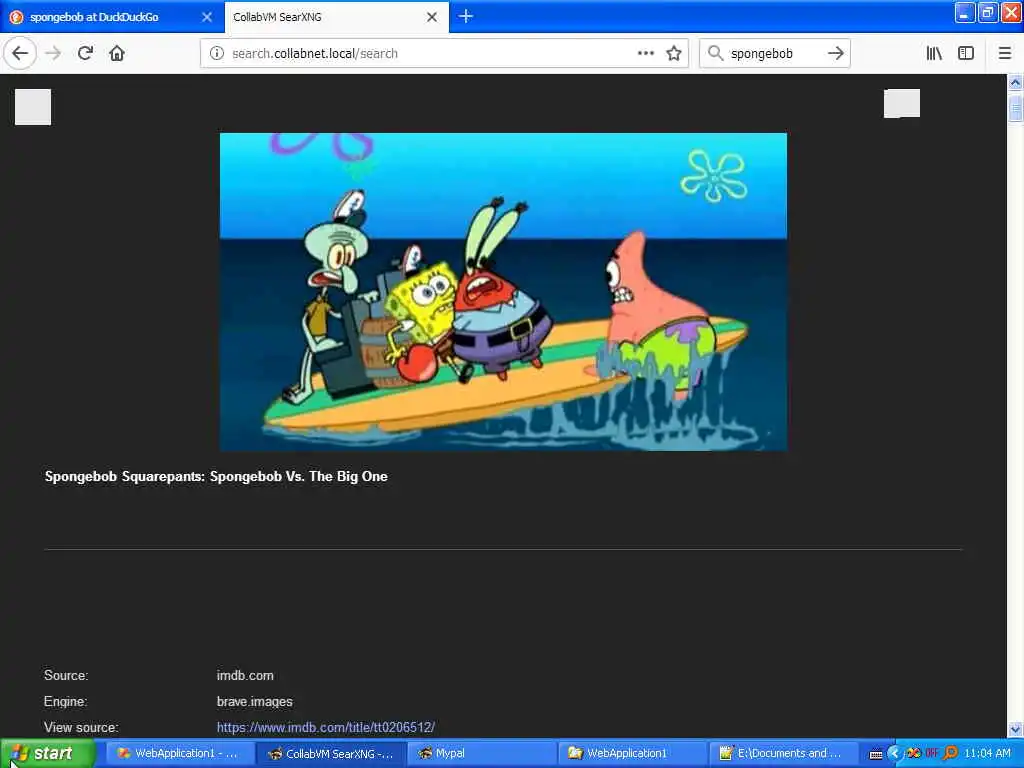
Task: Expand hidden tray icons arrow
Action: [x=894, y=754]
